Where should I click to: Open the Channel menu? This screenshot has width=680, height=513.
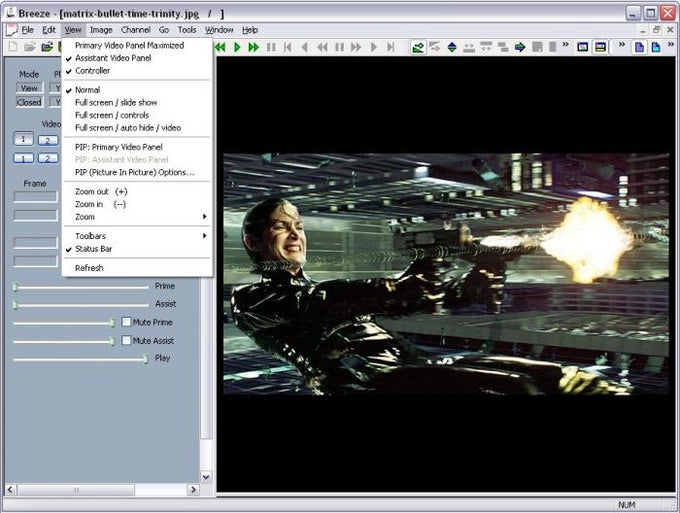[x=136, y=30]
